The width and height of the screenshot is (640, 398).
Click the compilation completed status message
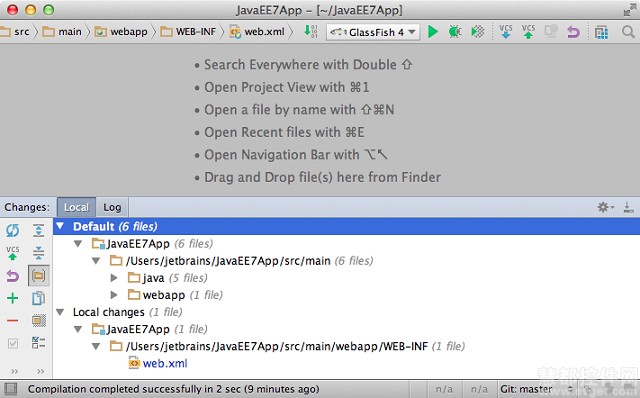click(x=174, y=389)
